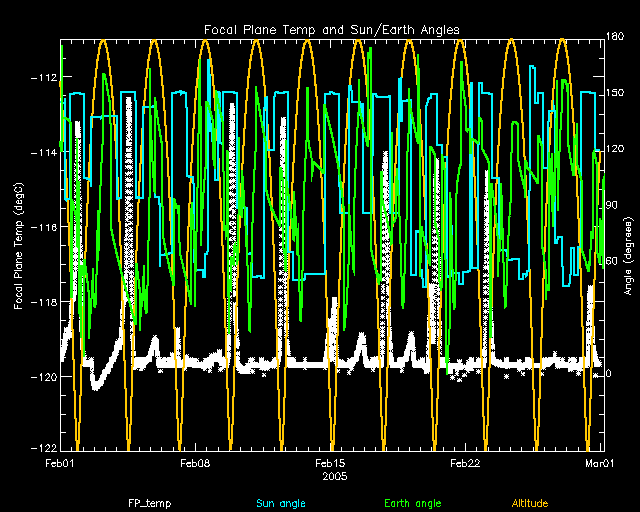The height and width of the screenshot is (512, 640).
Task: Click the Mar01 date tick label
Action: 599,464
